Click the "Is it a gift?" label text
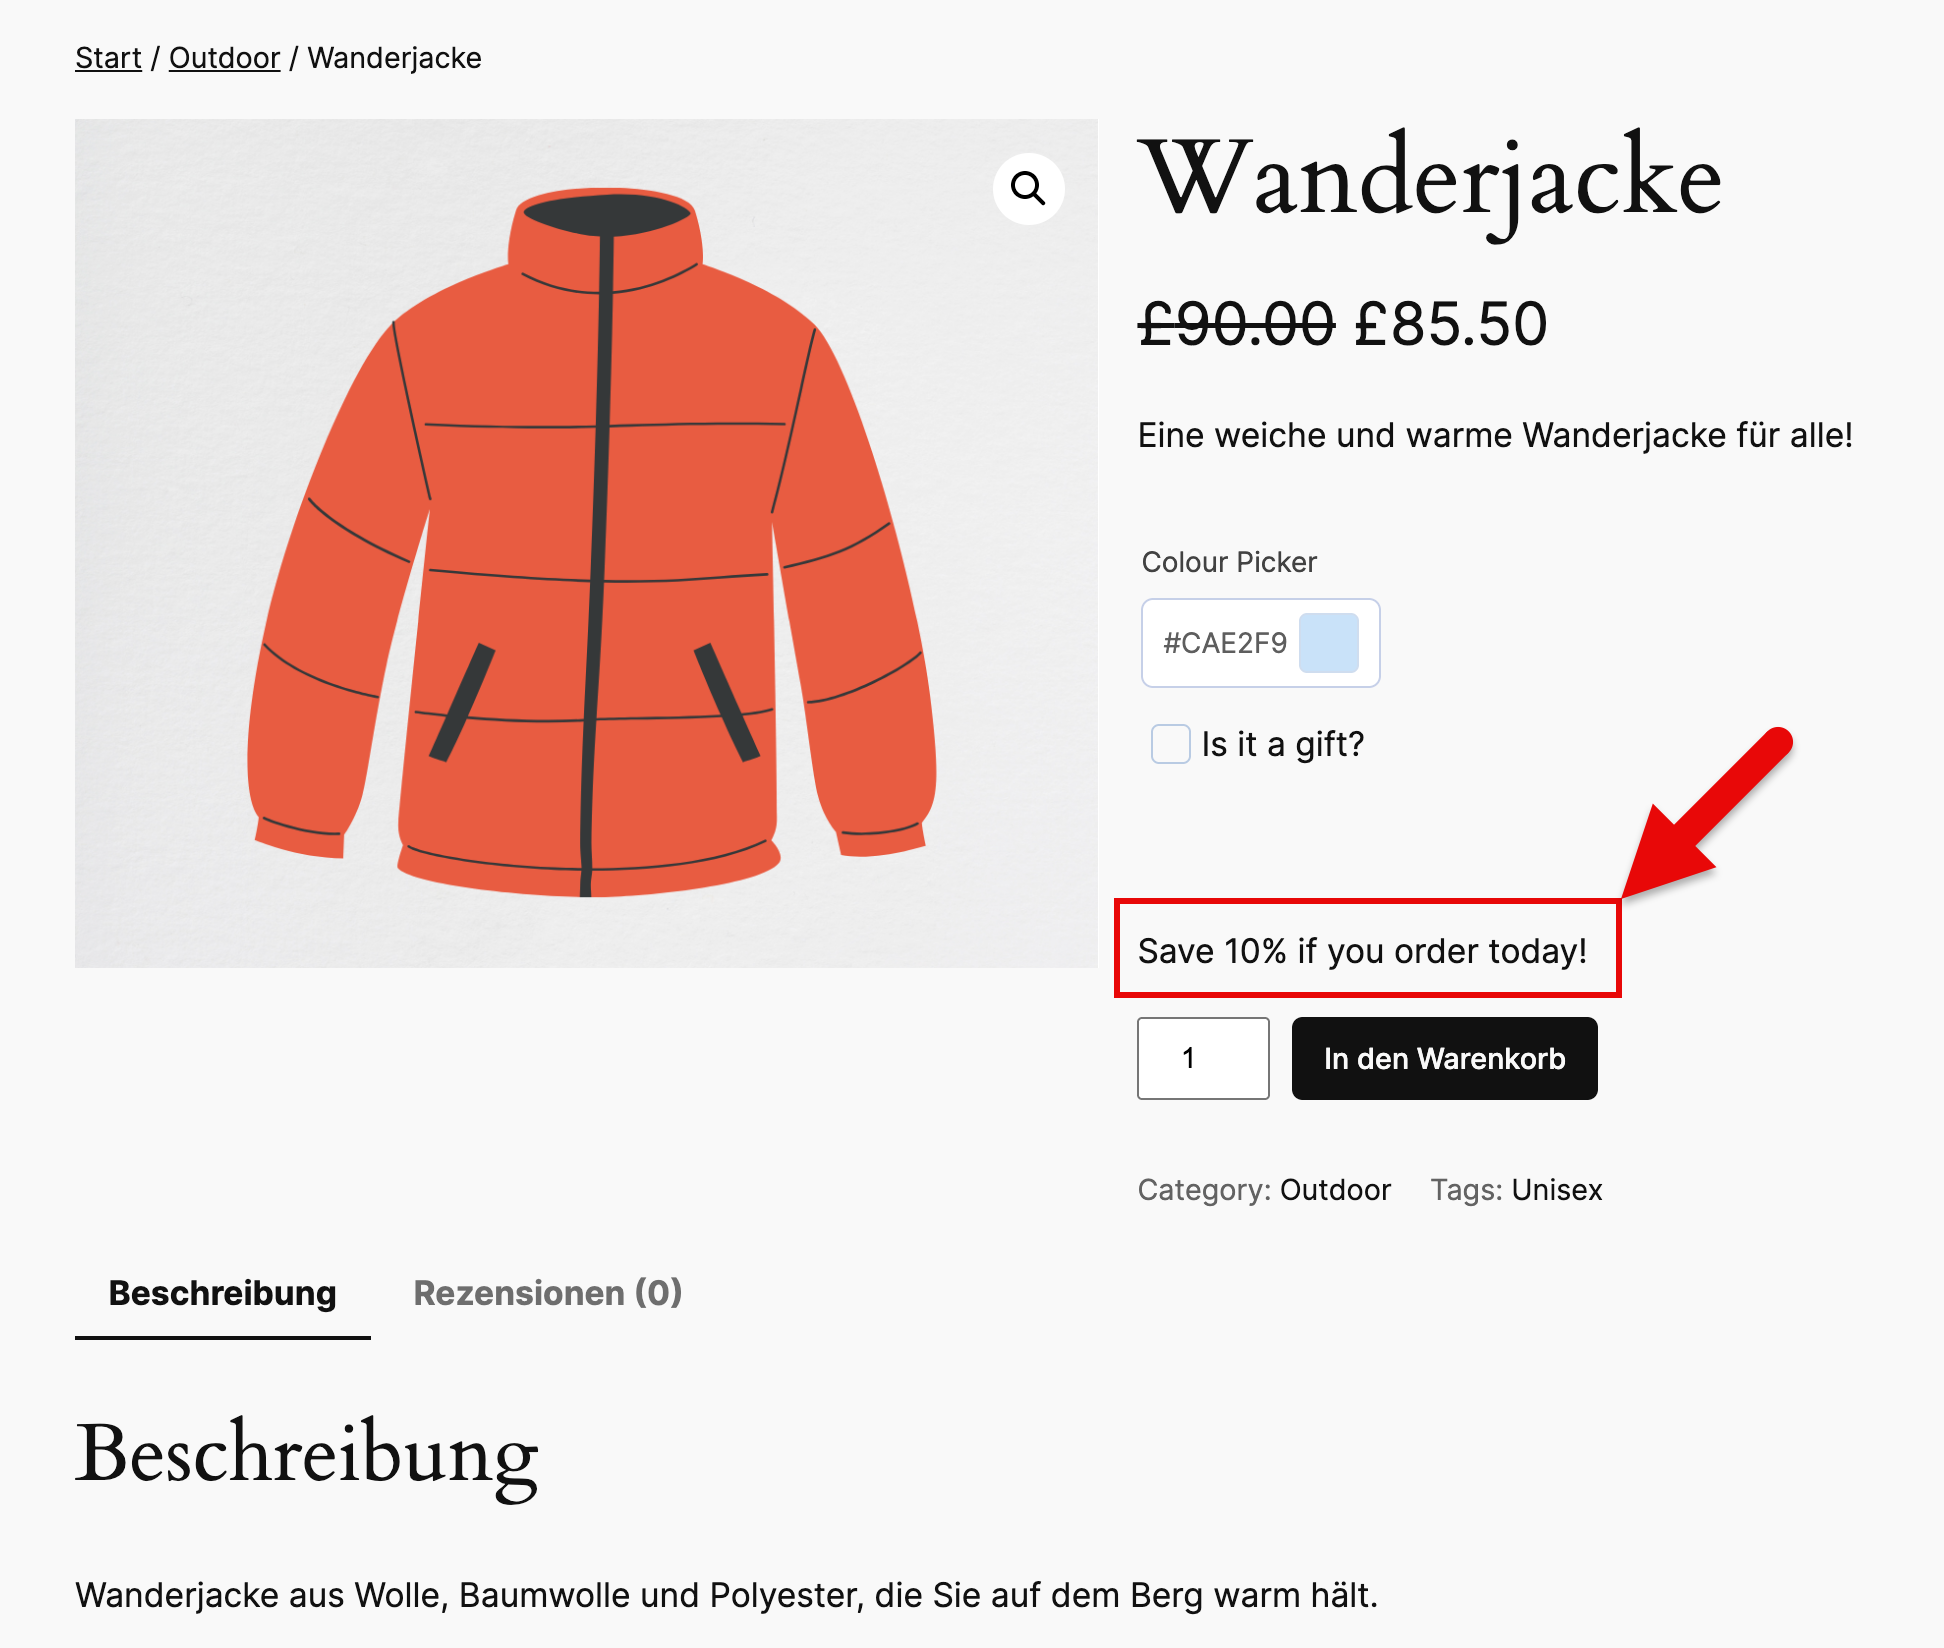 click(1282, 744)
